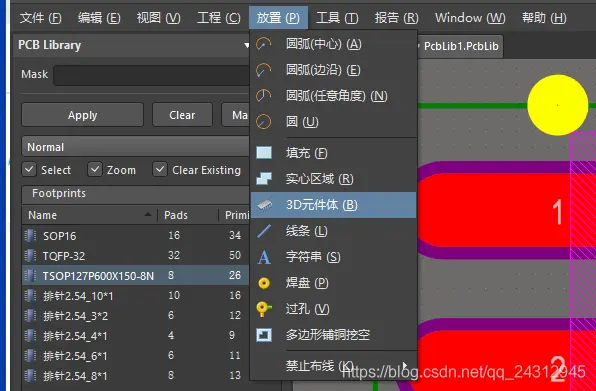Select the center arc icon
The image size is (596, 391).
pos(263,44)
